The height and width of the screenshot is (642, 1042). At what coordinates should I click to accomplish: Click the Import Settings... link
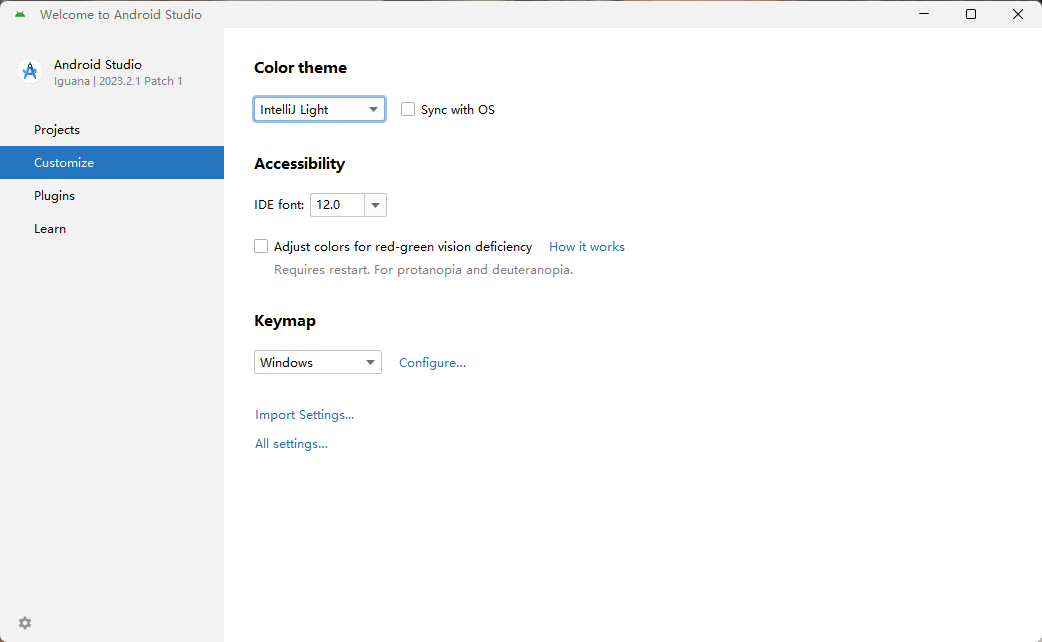(x=304, y=415)
